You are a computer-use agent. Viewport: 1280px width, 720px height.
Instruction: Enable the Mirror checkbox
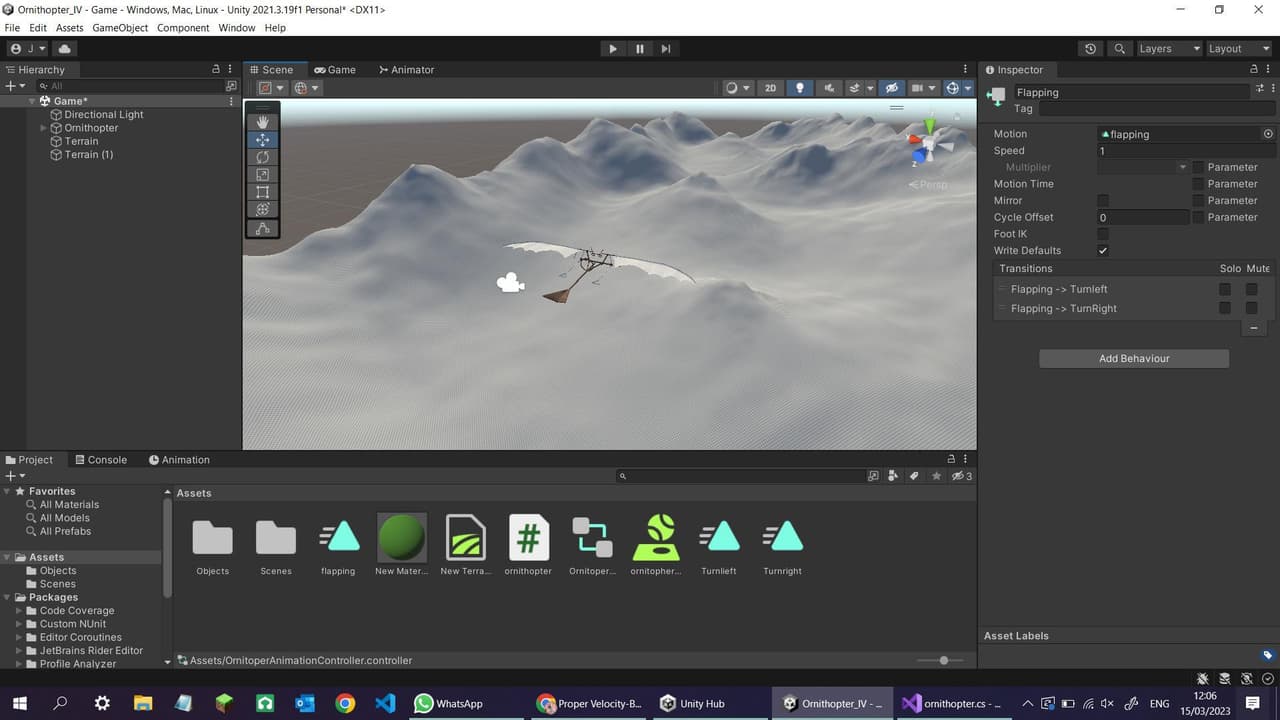click(x=1103, y=201)
